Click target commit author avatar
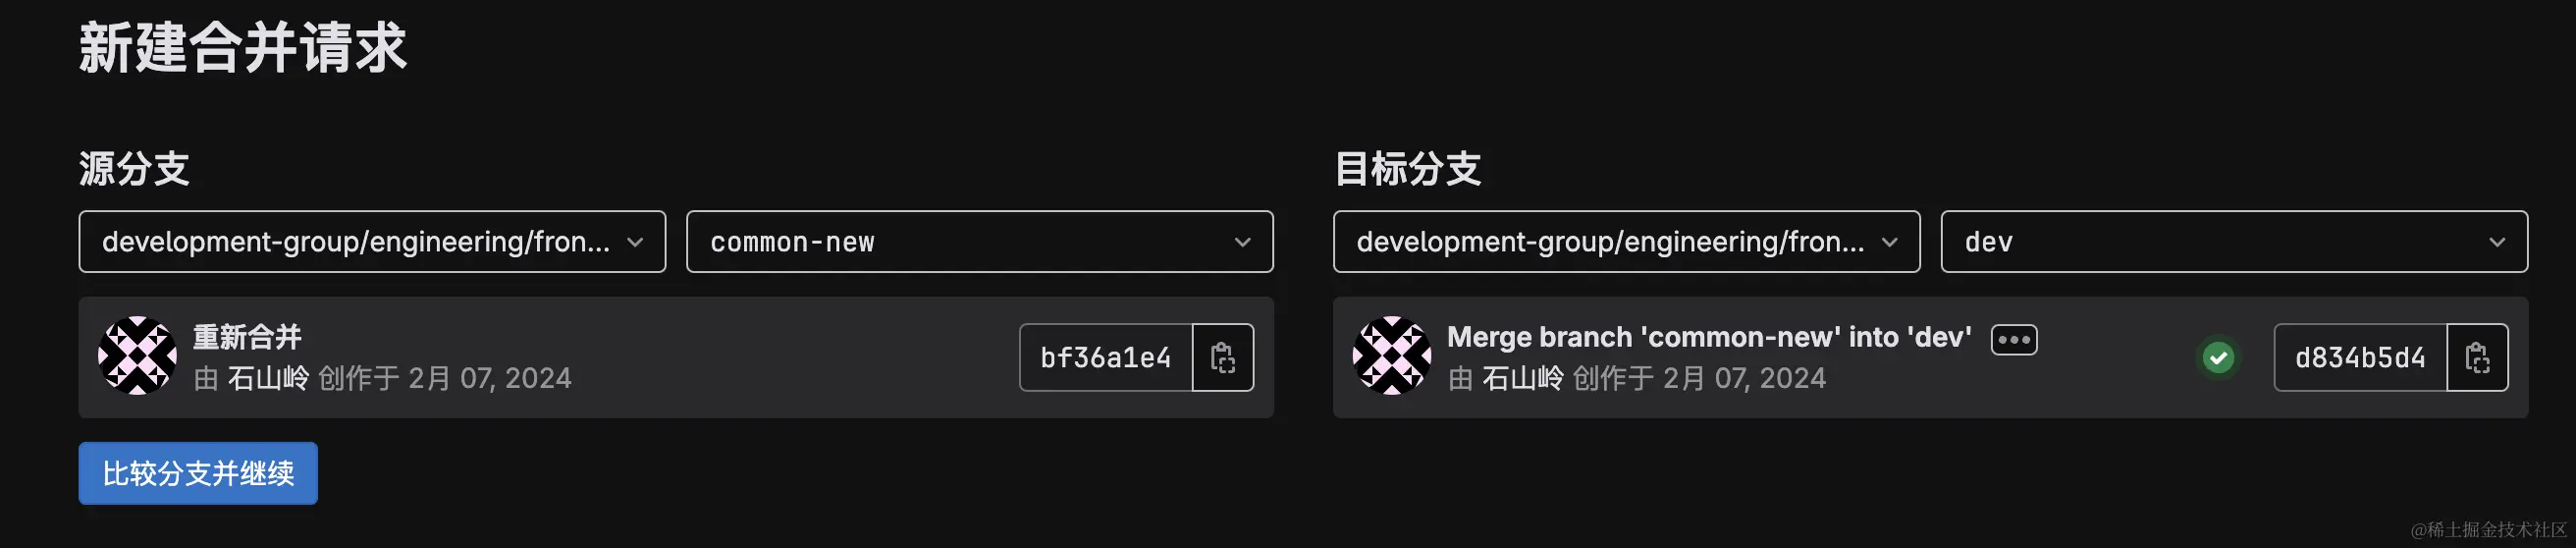Image resolution: width=2576 pixels, height=548 pixels. tap(1392, 356)
